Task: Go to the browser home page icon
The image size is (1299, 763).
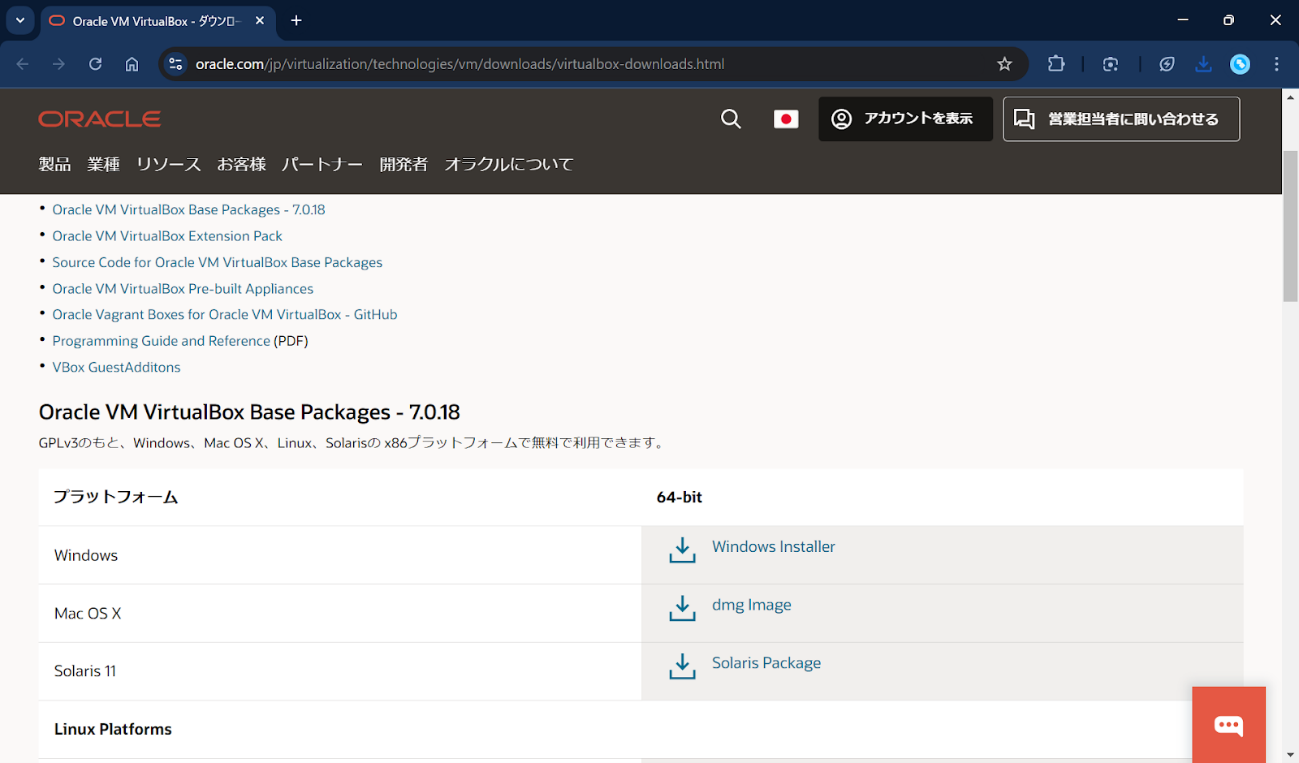Action: (132, 64)
